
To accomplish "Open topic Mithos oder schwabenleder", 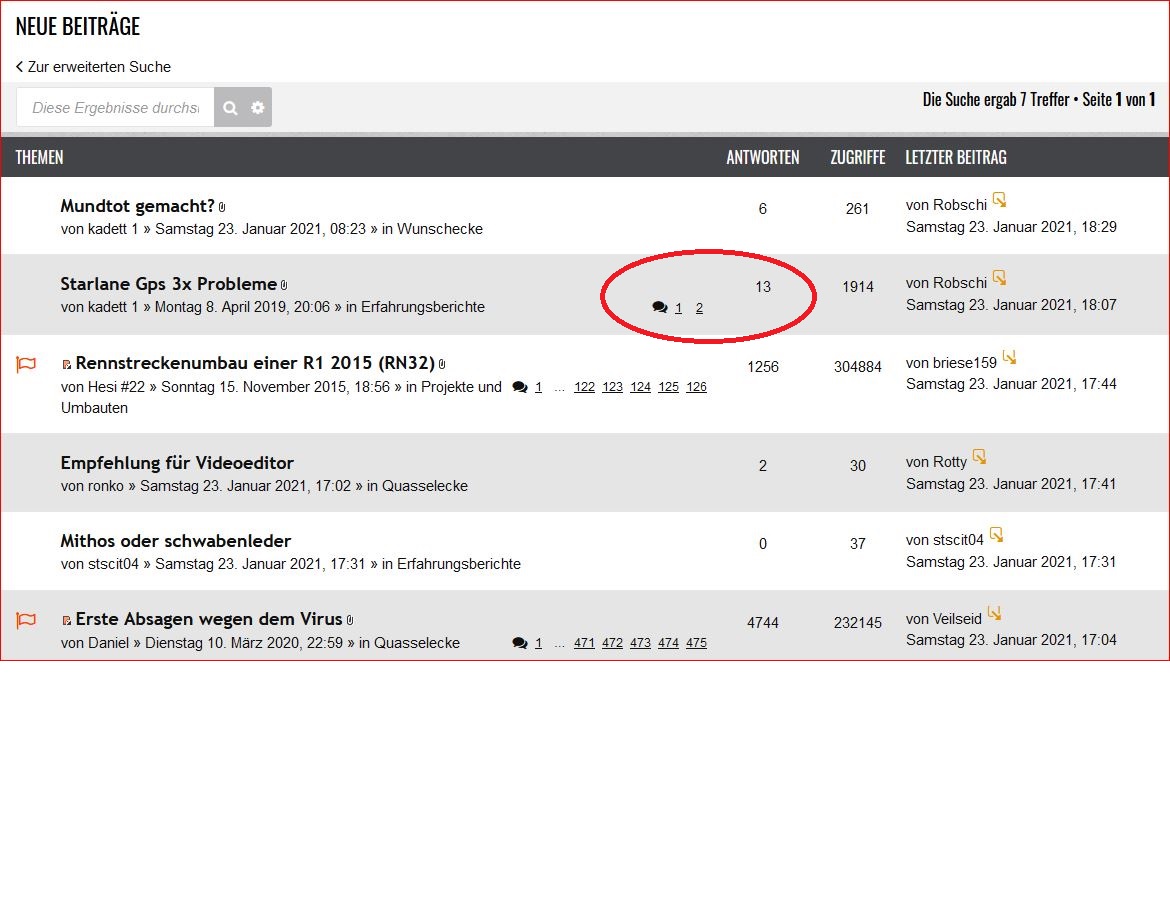I will point(175,541).
